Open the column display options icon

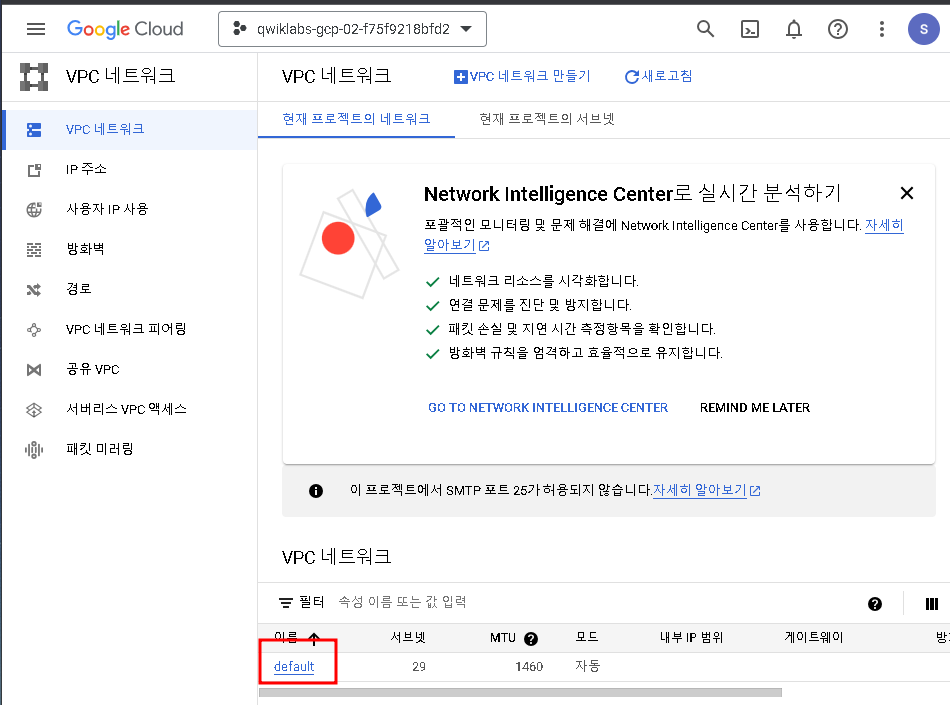pyautogui.click(x=931, y=604)
